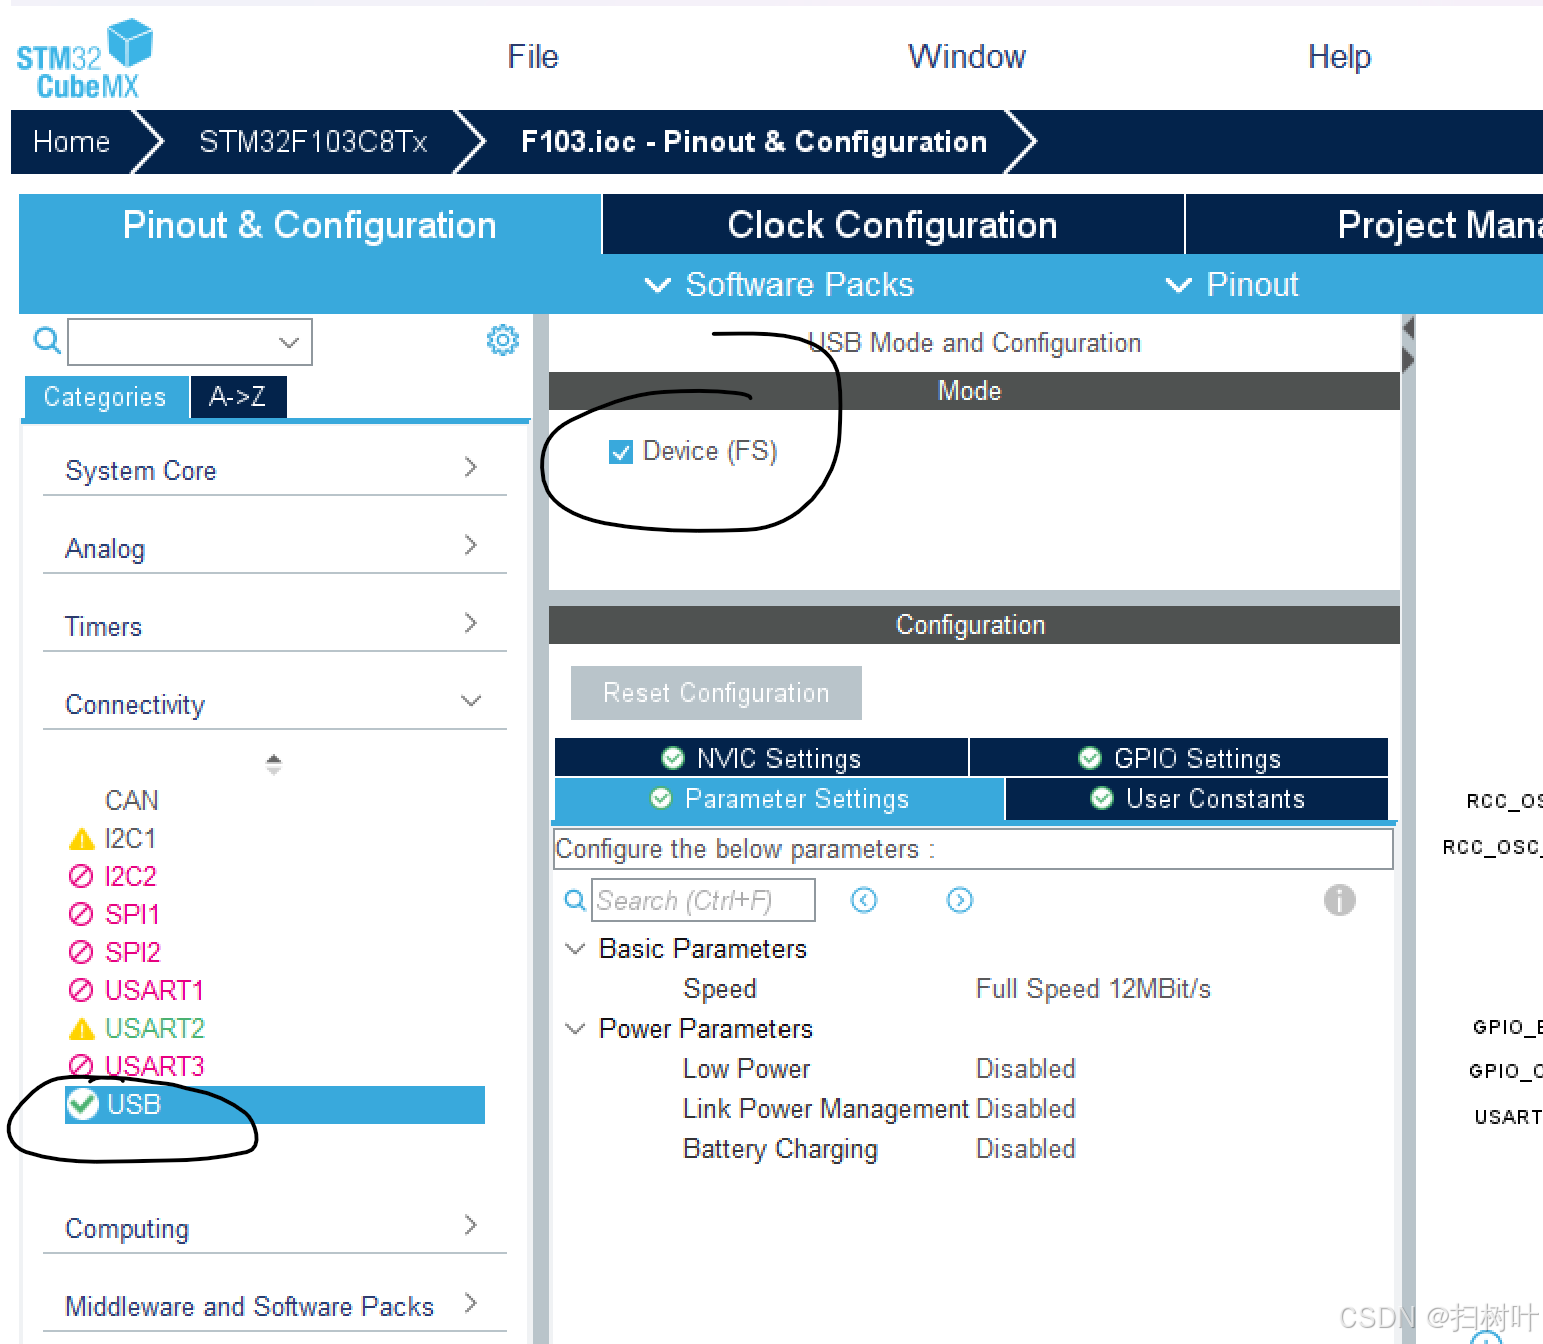This screenshot has height=1344, width=1543.
Task: Click Parameter Settings green check icon
Action: (x=661, y=798)
